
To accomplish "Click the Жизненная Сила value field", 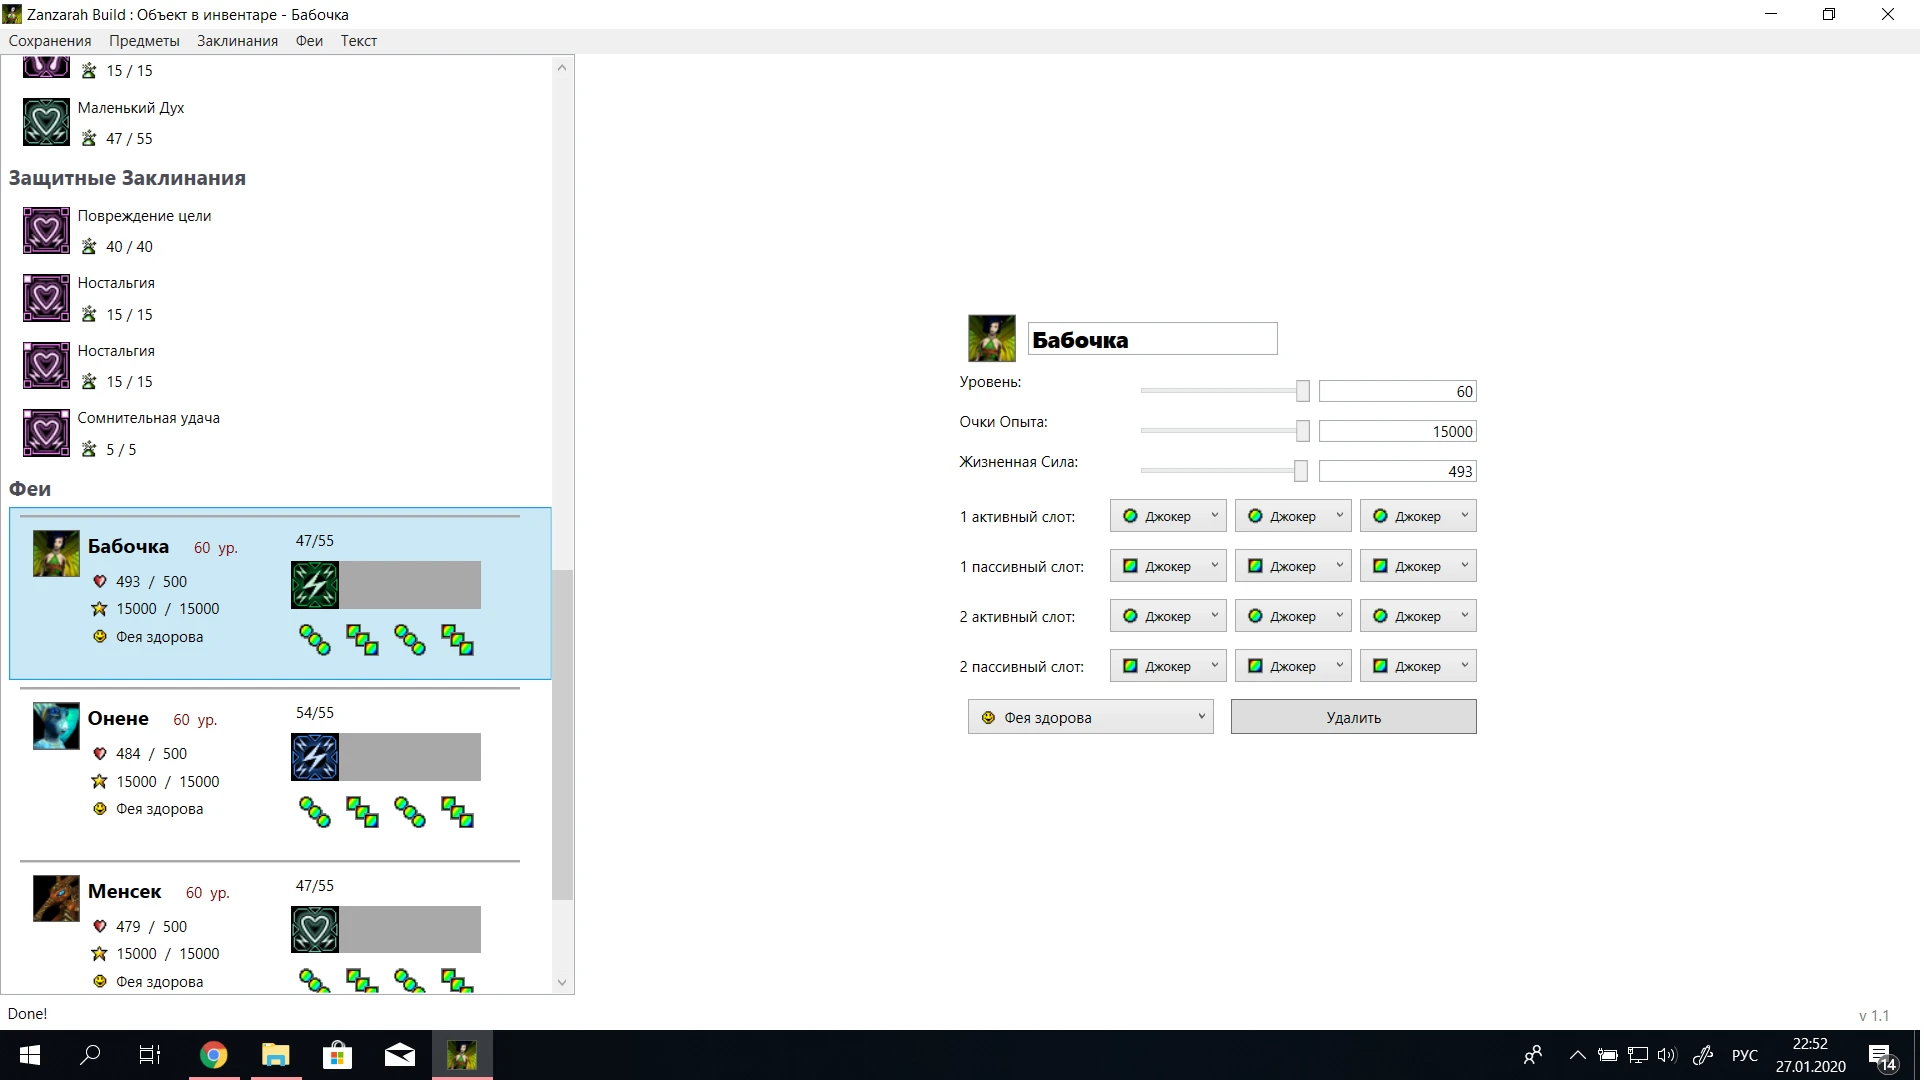I will click(1396, 471).
